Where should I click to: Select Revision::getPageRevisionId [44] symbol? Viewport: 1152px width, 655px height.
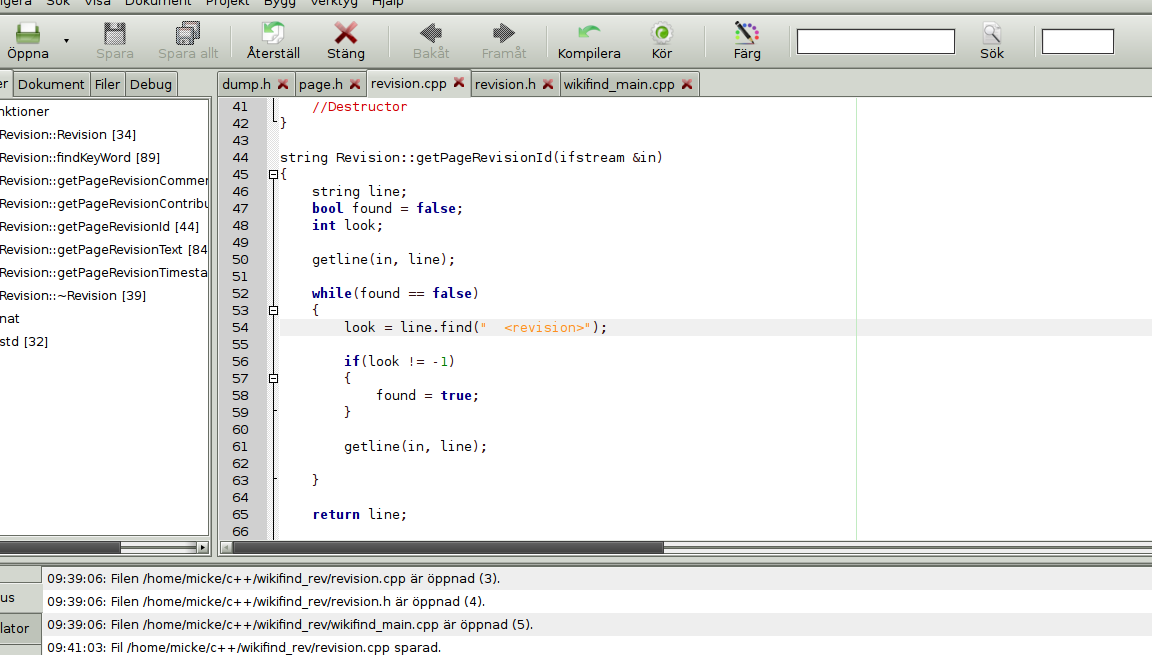tap(99, 226)
